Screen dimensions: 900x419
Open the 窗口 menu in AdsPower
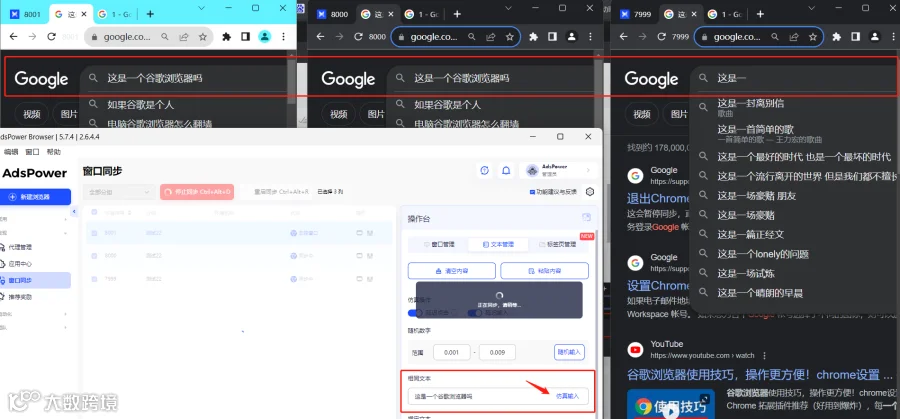pyautogui.click(x=32, y=152)
